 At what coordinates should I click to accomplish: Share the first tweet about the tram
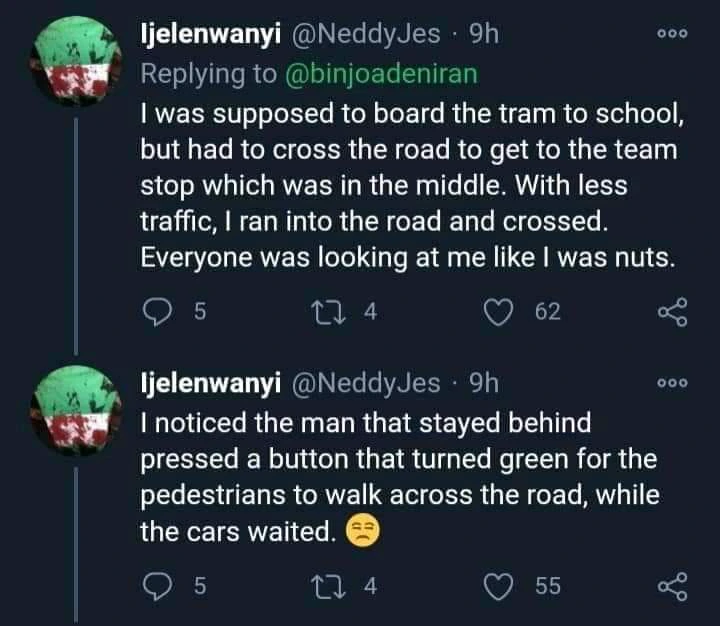pos(675,314)
